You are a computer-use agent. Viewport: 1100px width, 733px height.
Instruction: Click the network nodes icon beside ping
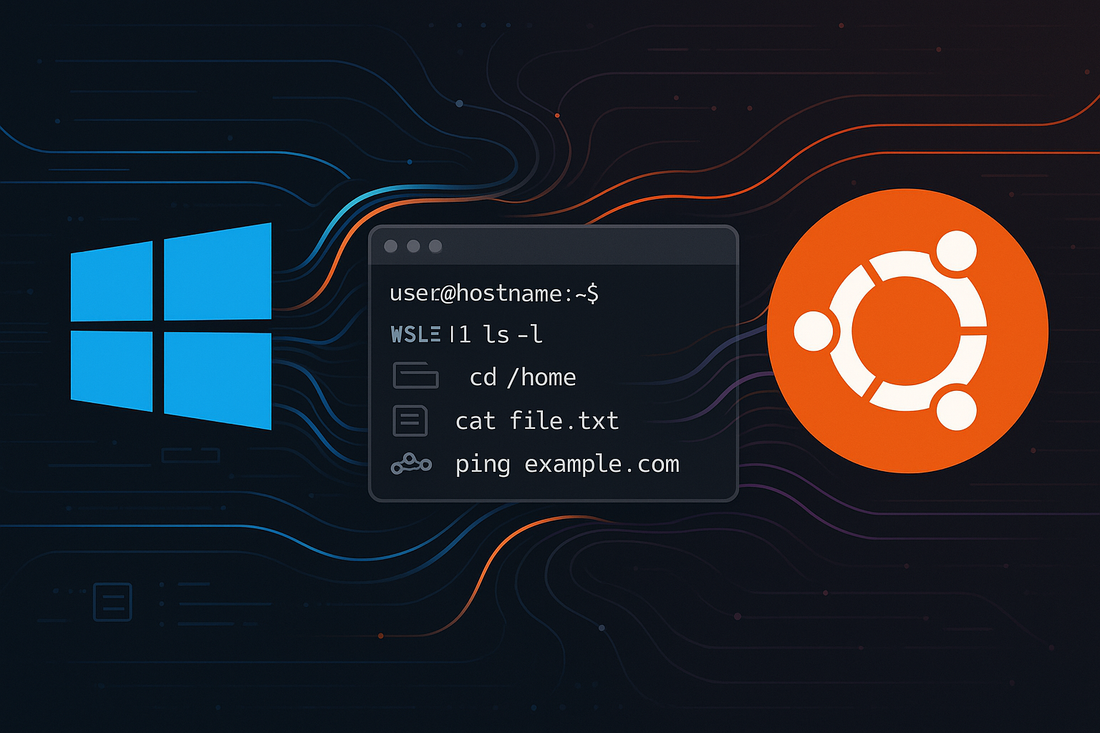[411, 465]
